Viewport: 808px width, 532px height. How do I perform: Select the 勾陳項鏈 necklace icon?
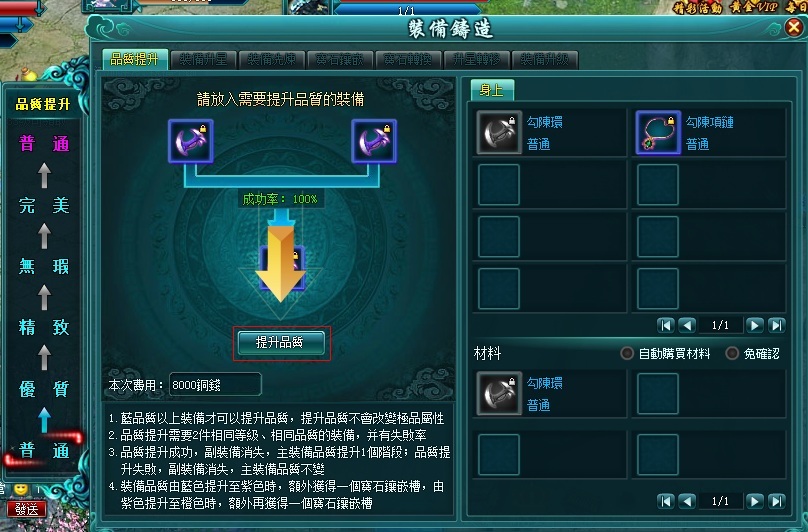[x=658, y=132]
